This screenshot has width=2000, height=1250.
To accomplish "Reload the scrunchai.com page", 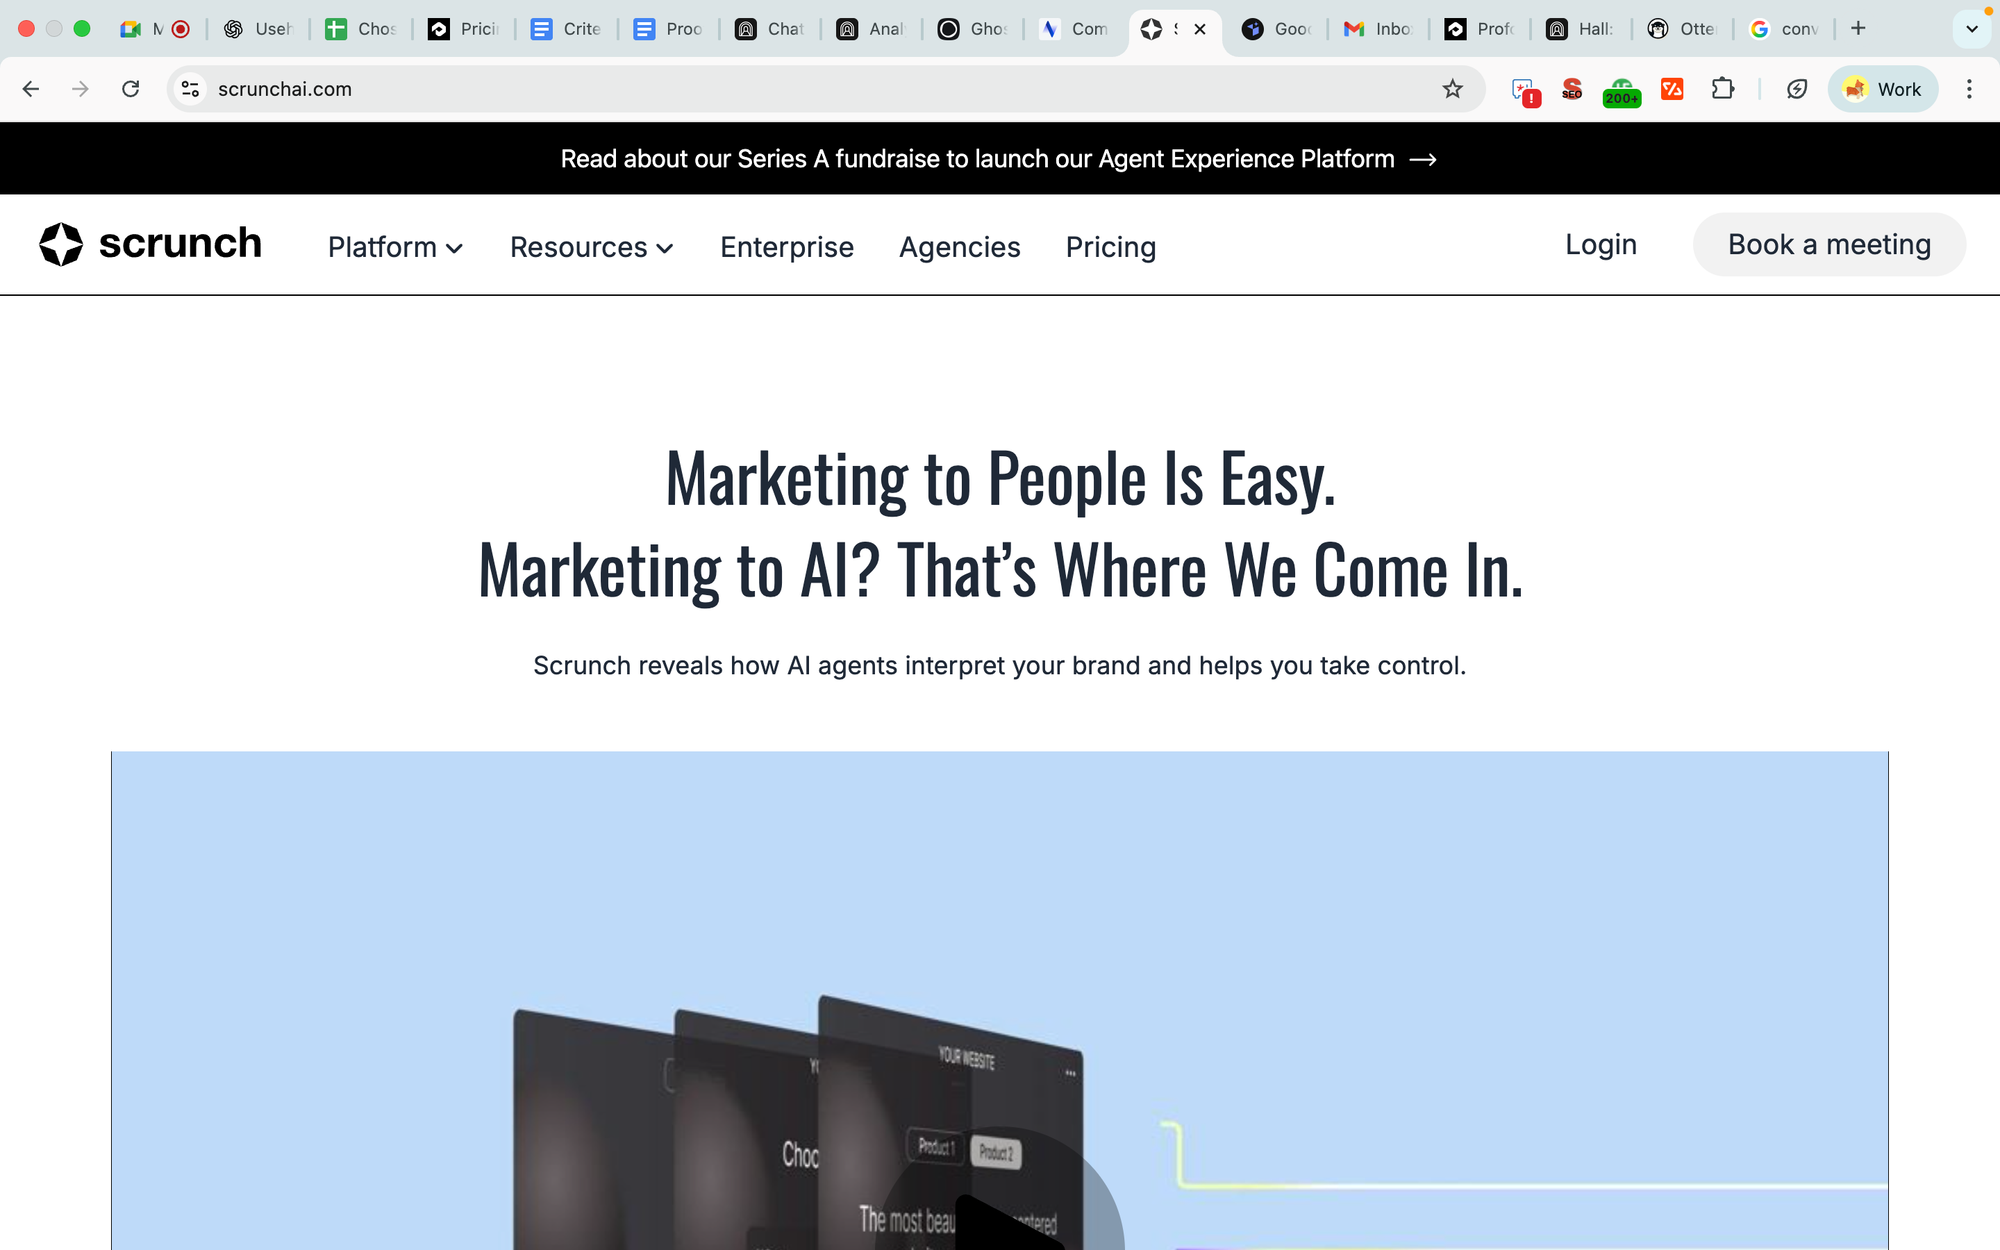I will pyautogui.click(x=130, y=89).
